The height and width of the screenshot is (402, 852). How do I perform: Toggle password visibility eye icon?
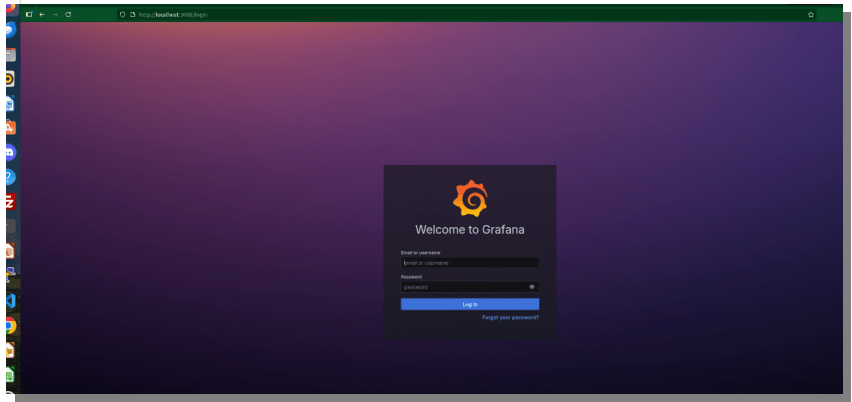coord(532,287)
